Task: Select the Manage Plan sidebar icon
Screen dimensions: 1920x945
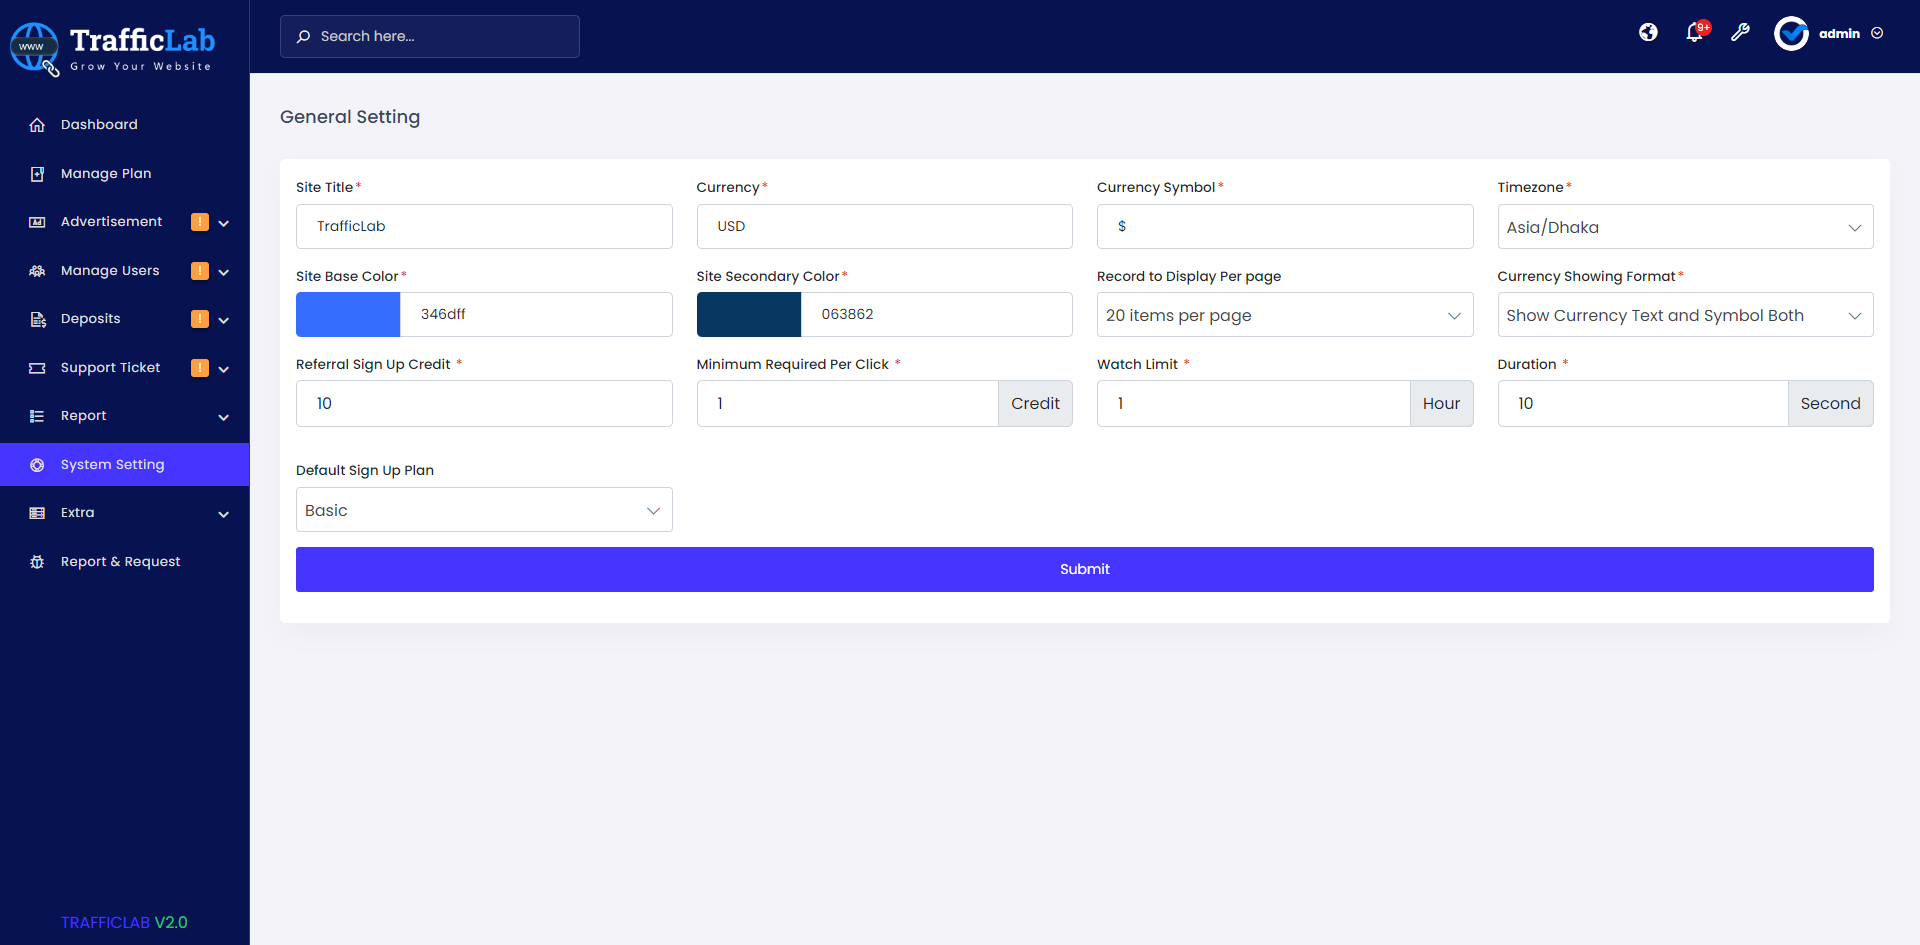Action: (37, 173)
